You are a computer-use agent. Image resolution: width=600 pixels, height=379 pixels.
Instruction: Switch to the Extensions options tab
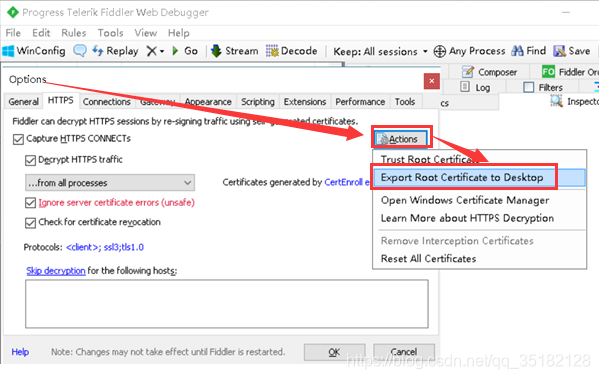(305, 102)
